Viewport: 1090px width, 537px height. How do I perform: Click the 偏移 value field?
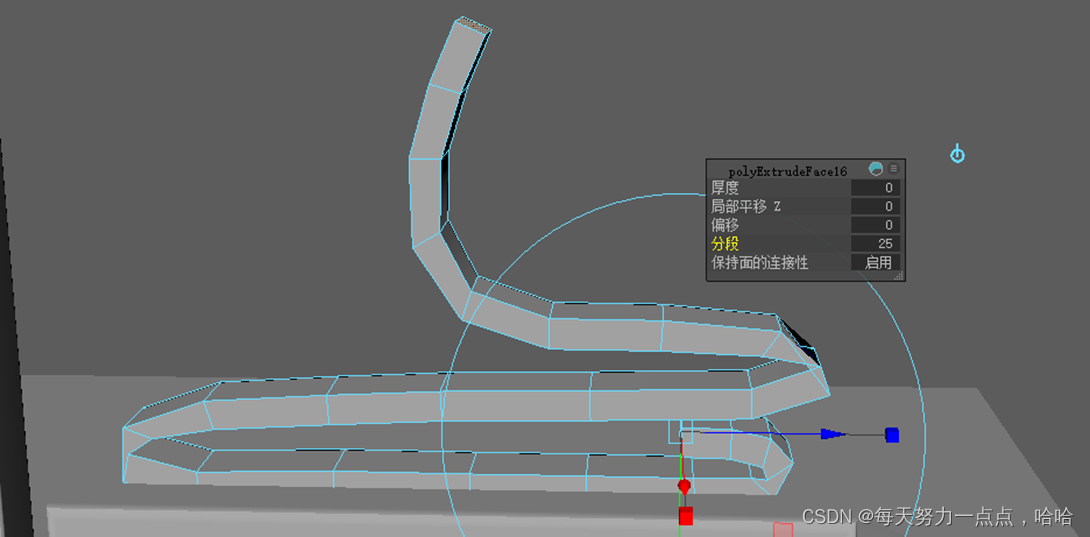(x=876, y=225)
